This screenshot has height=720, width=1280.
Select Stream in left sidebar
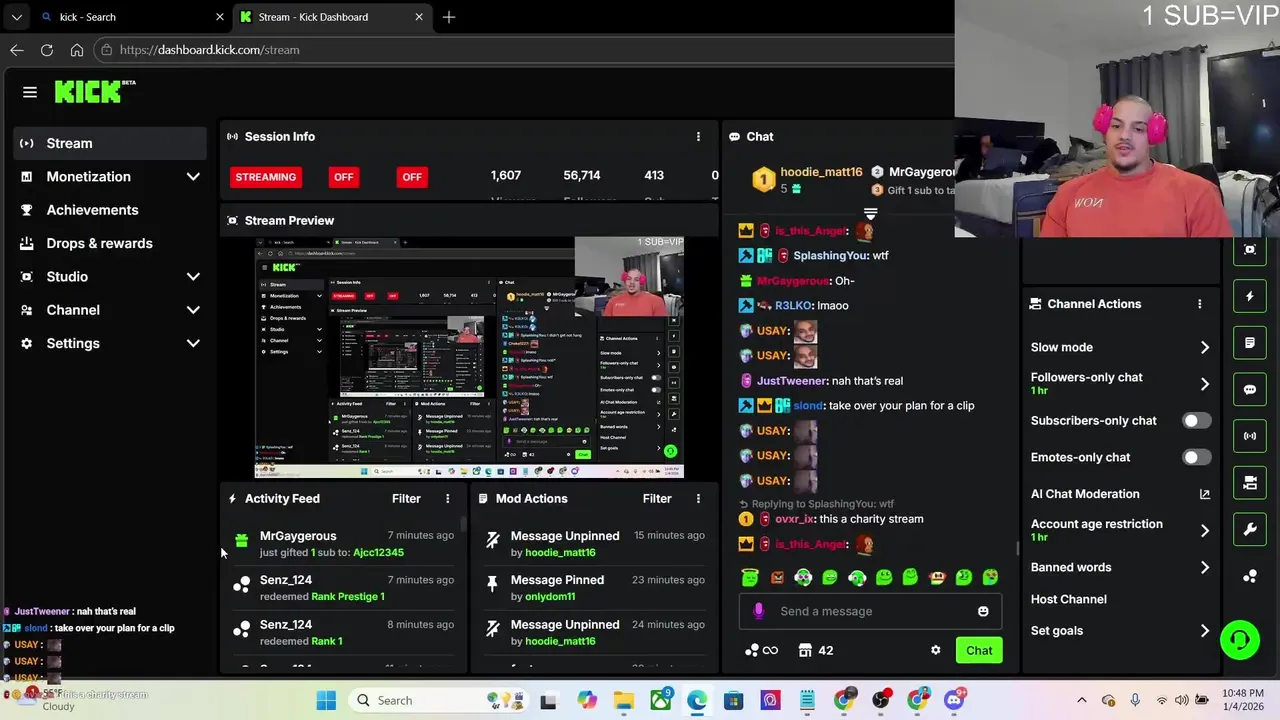110,143
